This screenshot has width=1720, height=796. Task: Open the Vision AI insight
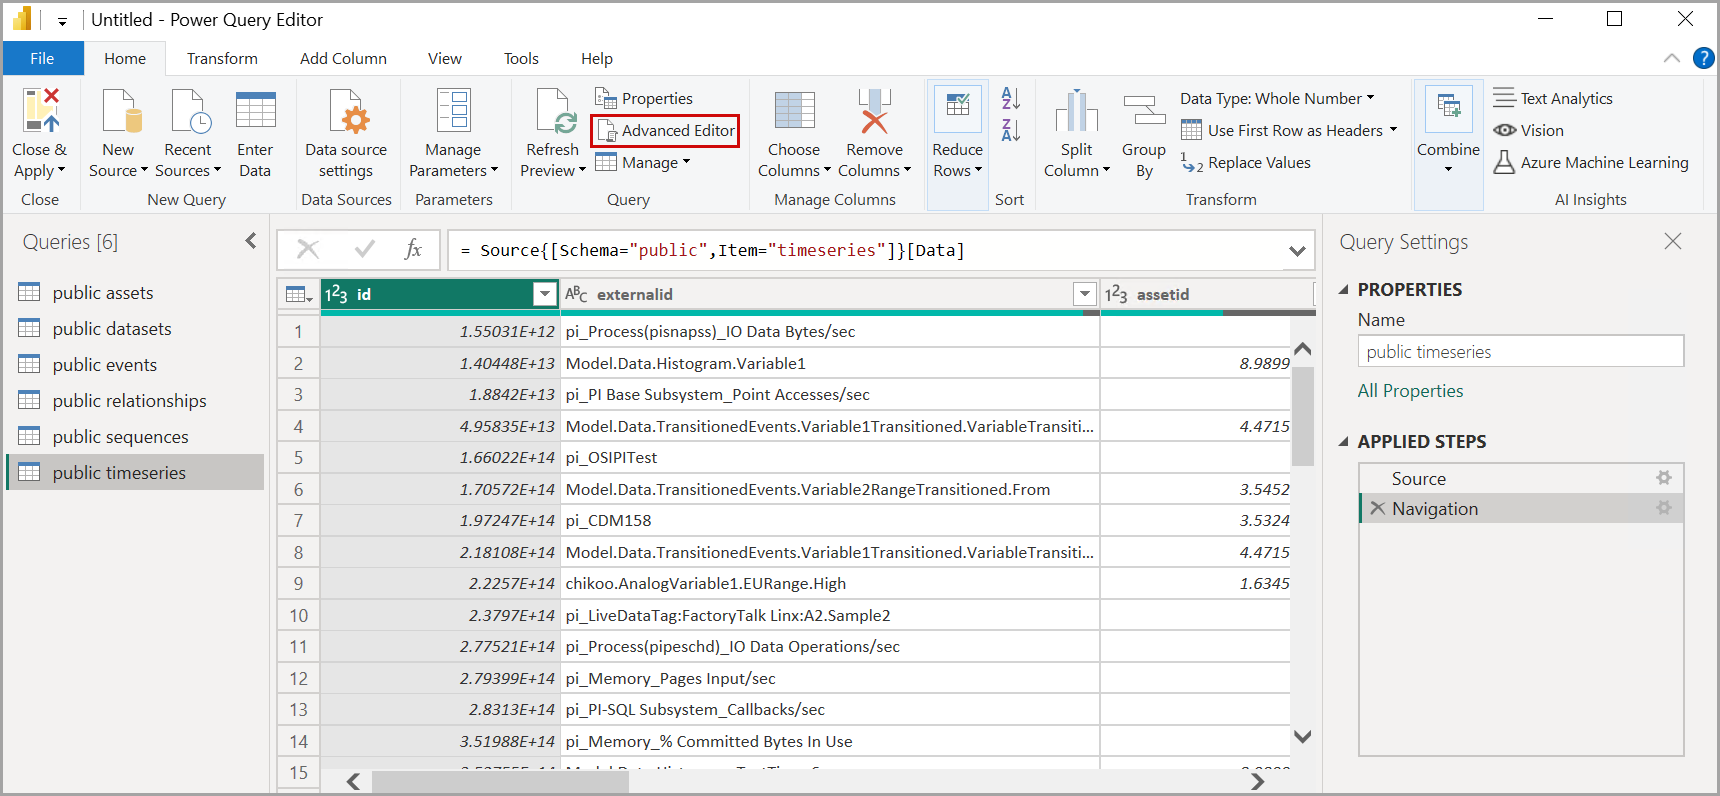click(x=1529, y=130)
